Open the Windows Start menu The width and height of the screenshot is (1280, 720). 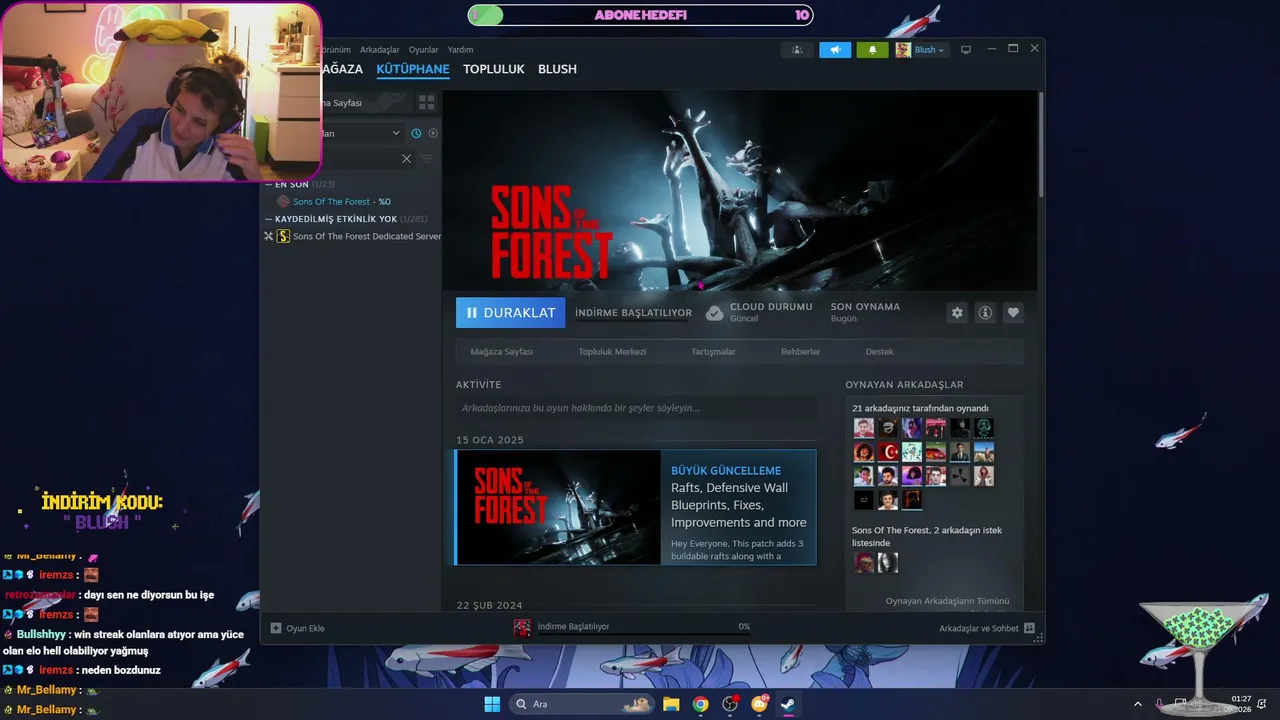pos(492,704)
